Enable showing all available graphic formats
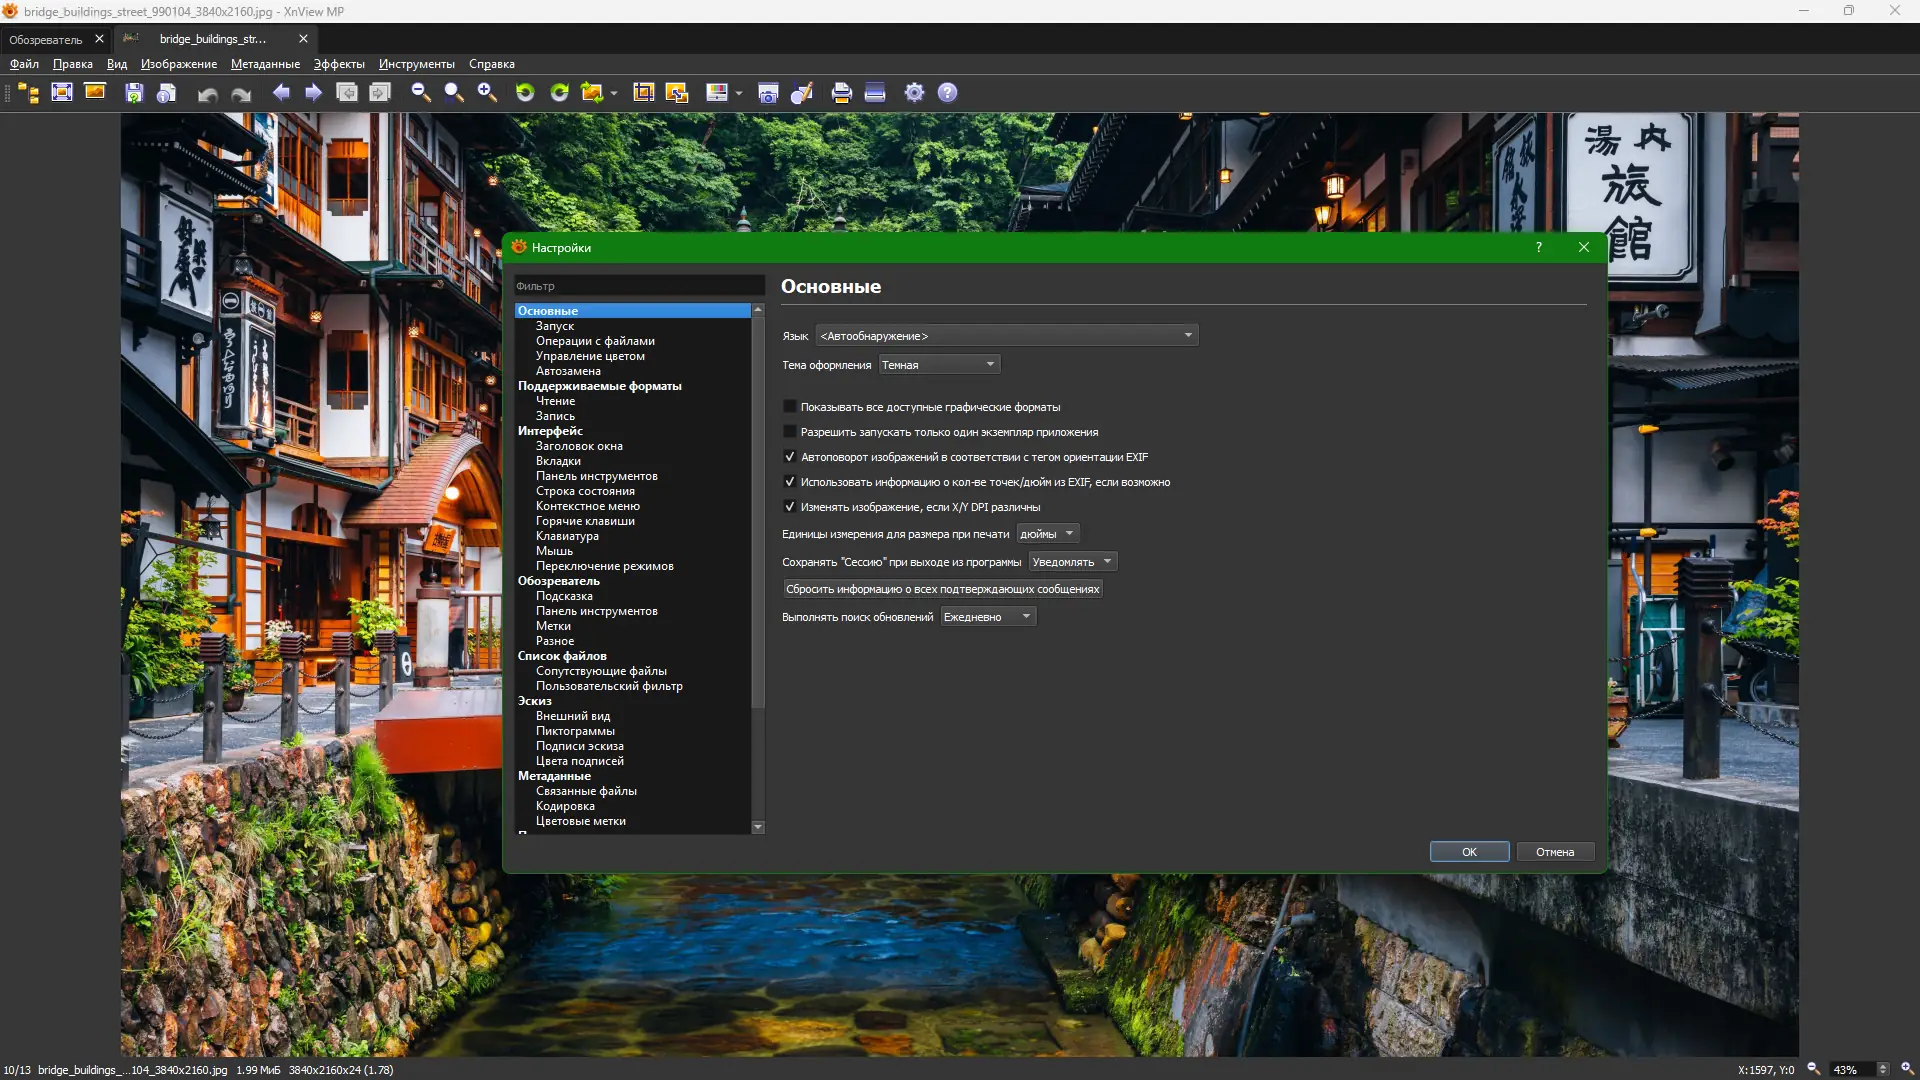 790,407
